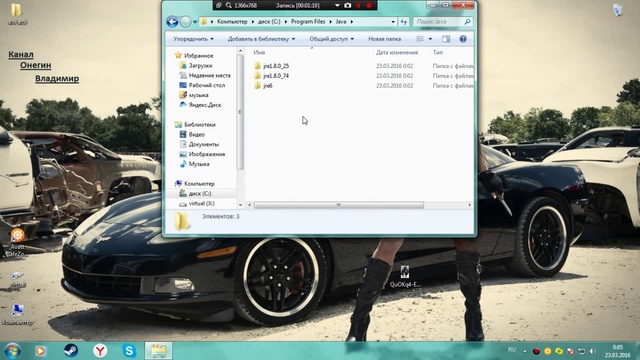The height and width of the screenshot is (360, 640).
Task: Open музыка favorite in navigation pane
Action: pyautogui.click(x=198, y=95)
